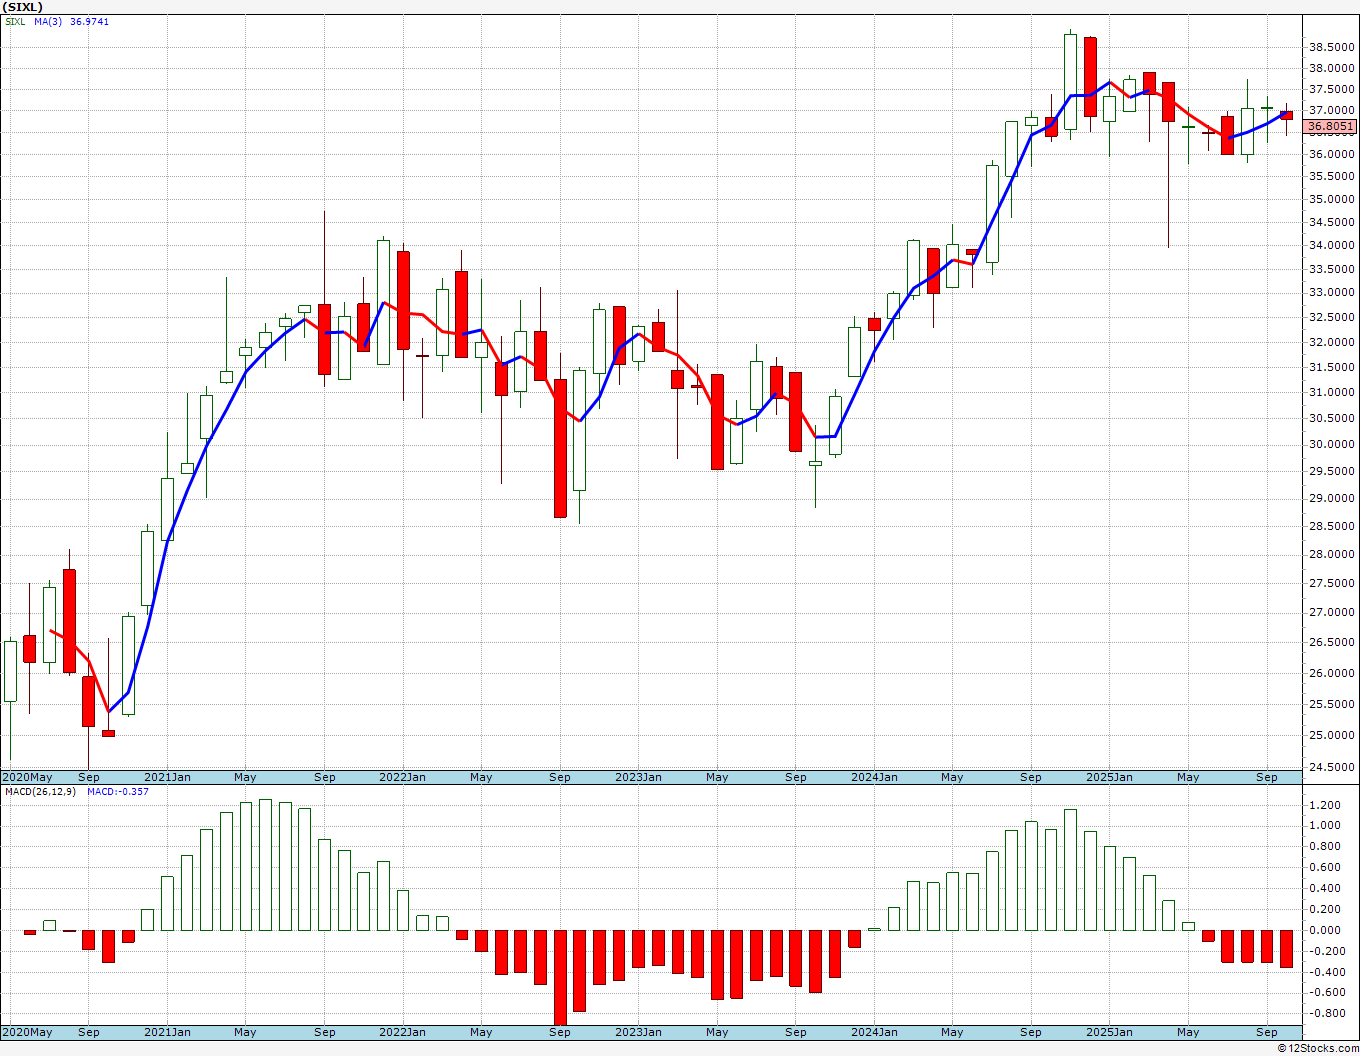Select 2025Jan on the MACD panel date axis
This screenshot has width=1360, height=1056.
click(1110, 1032)
